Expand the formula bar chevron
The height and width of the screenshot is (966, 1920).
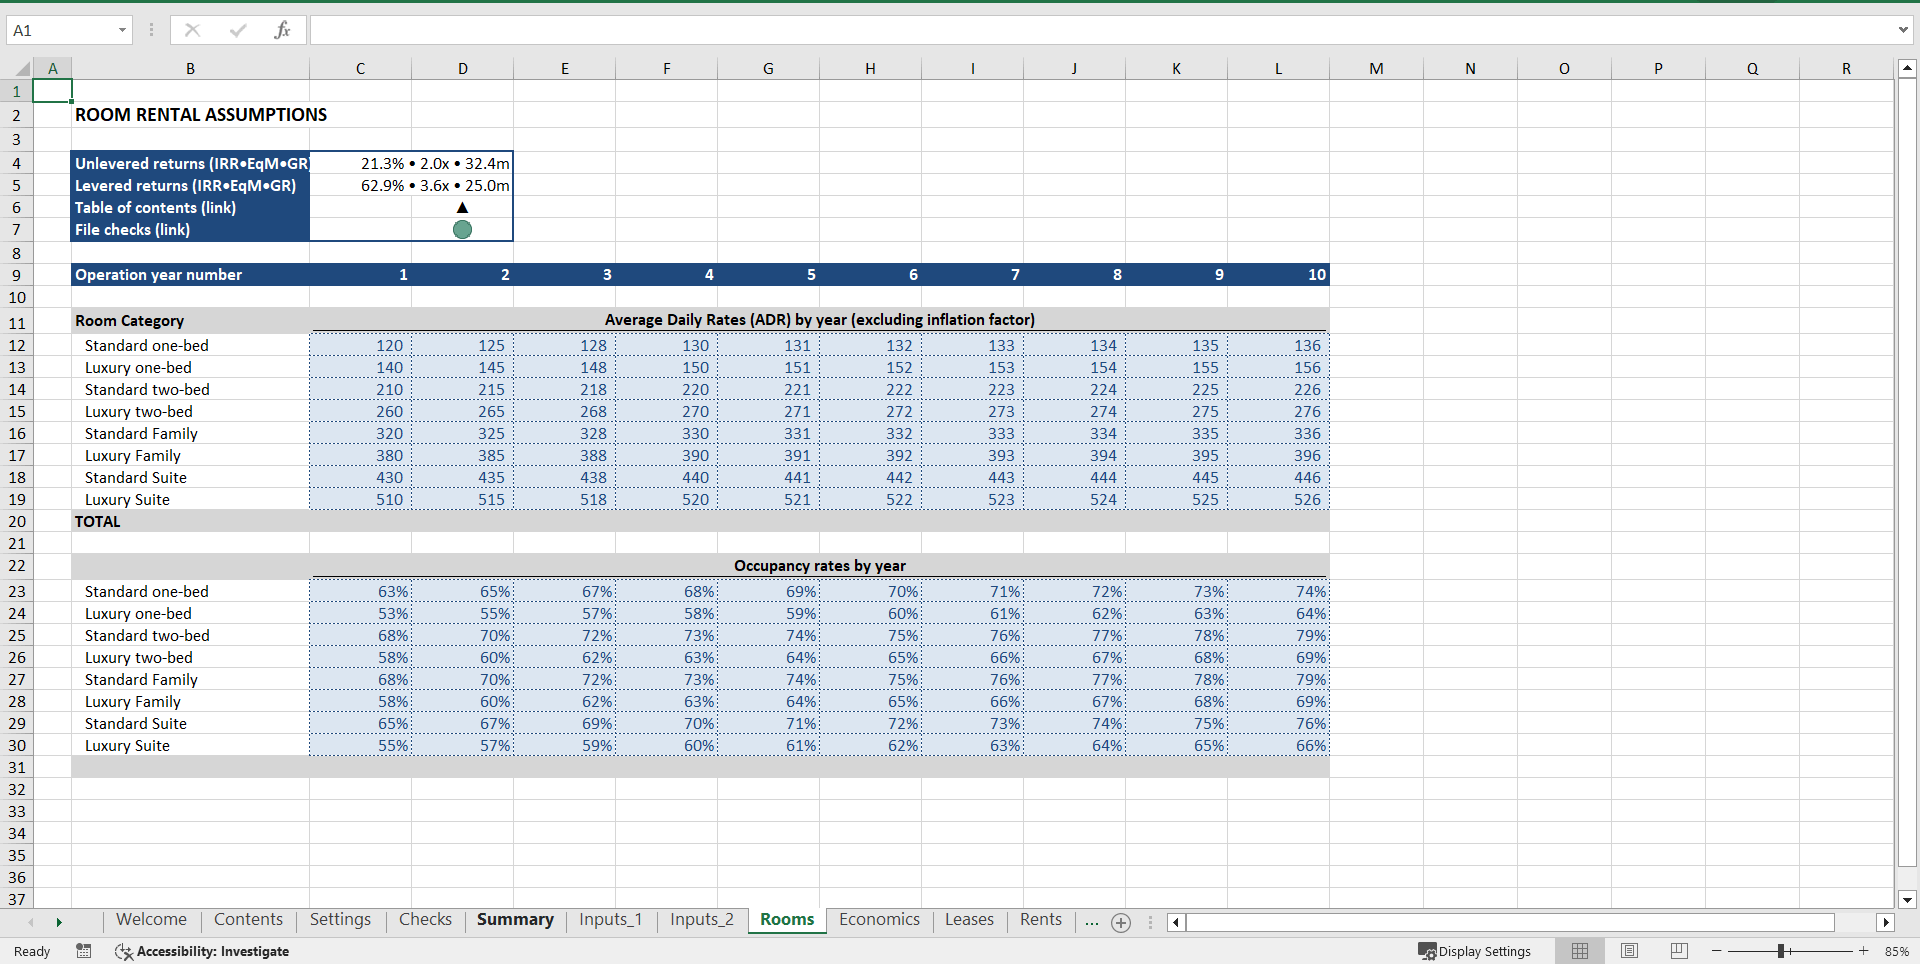(x=1903, y=30)
